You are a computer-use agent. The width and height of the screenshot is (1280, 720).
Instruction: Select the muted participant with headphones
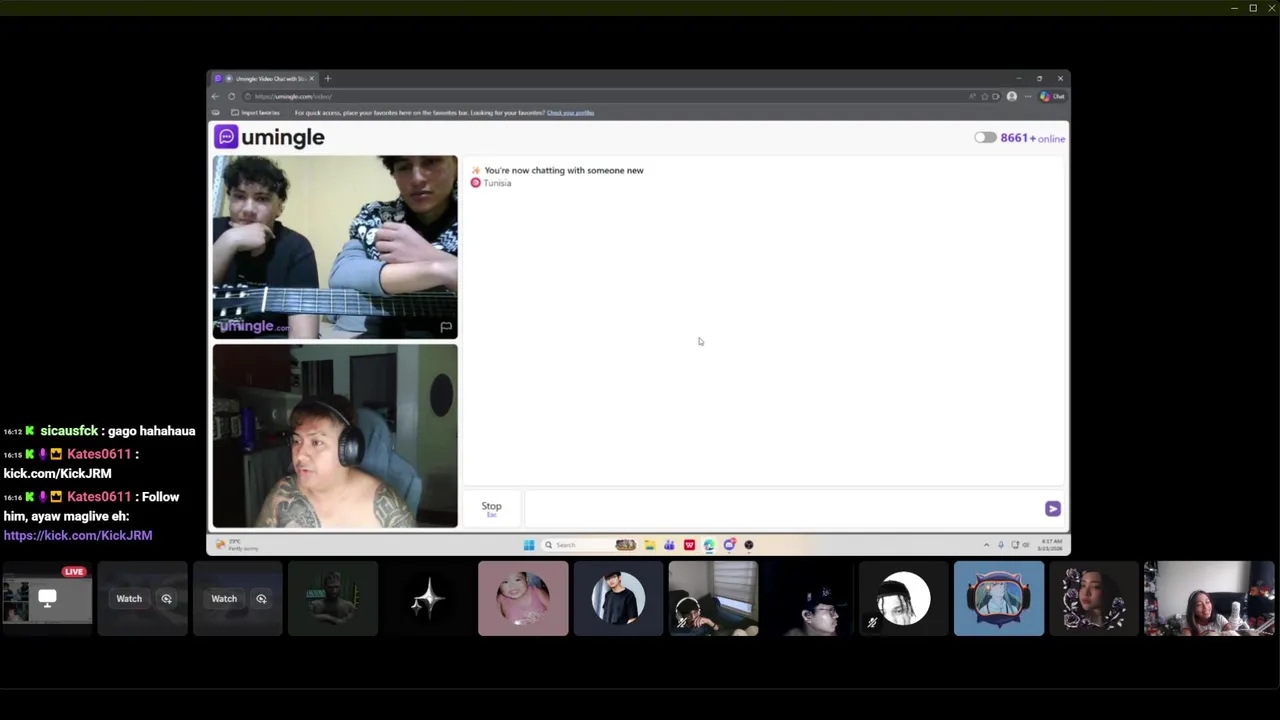713,598
